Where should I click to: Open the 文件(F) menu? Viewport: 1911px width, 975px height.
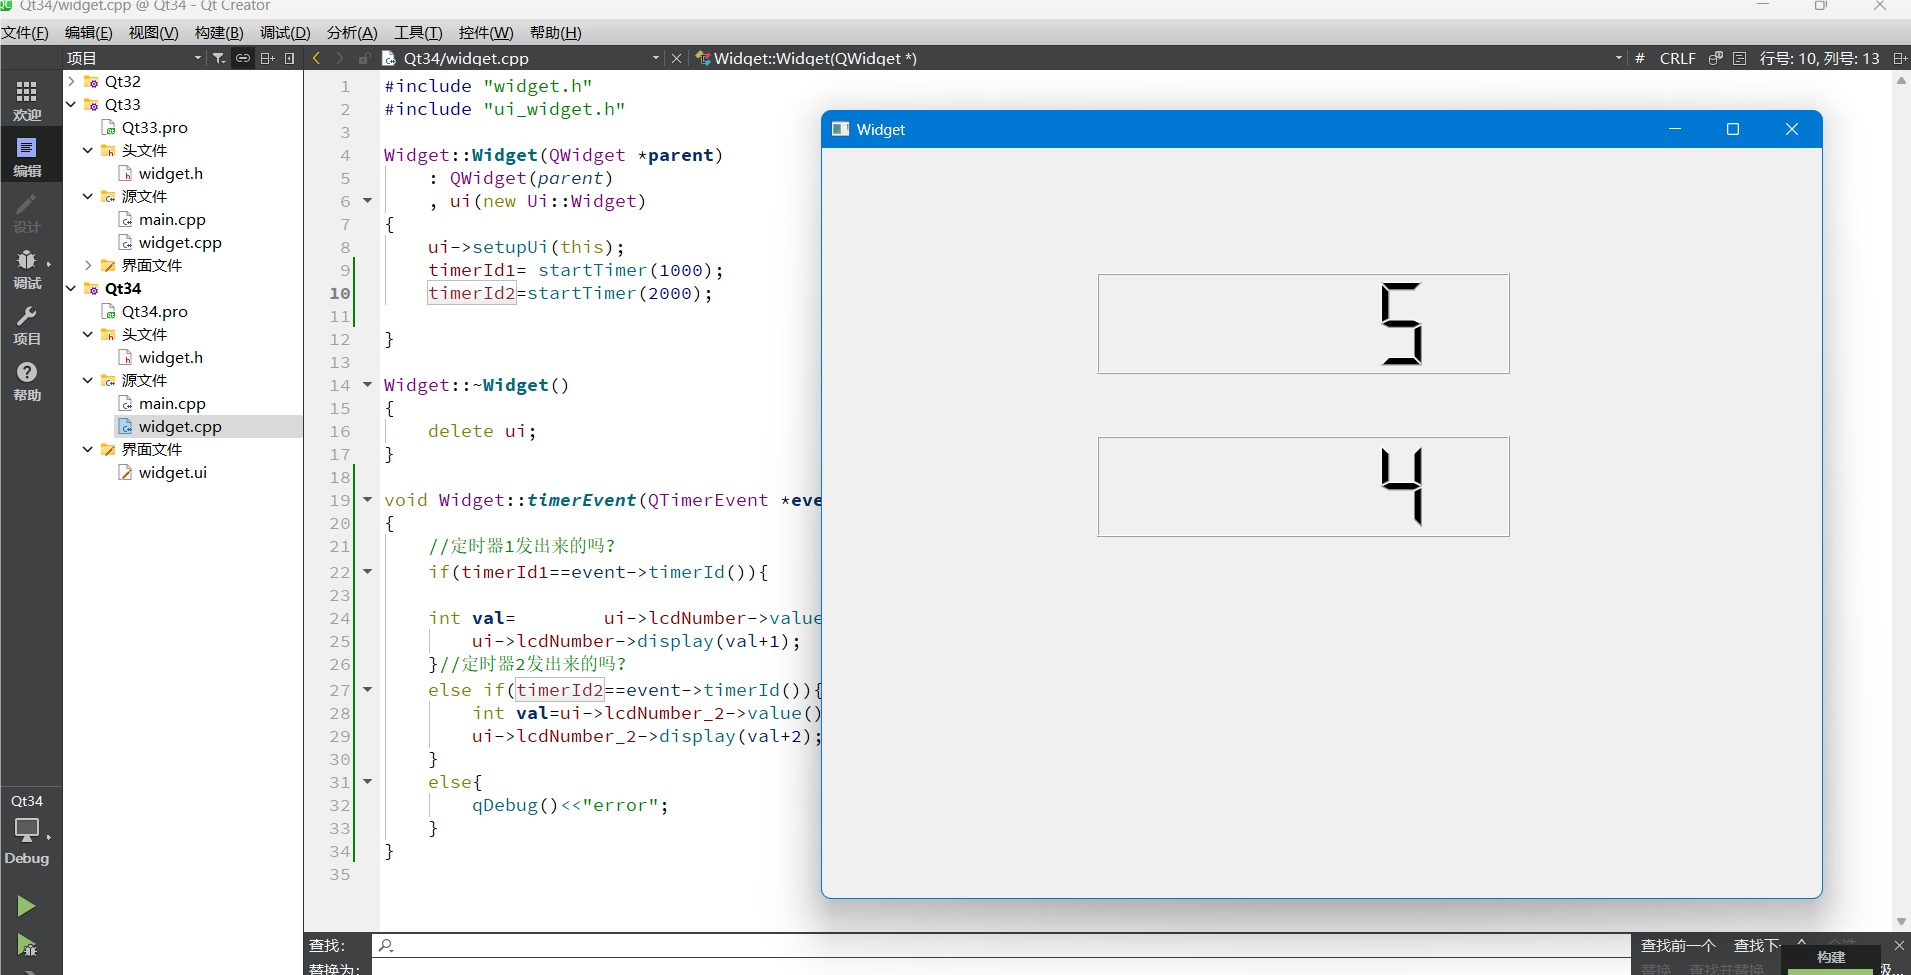pos(25,32)
